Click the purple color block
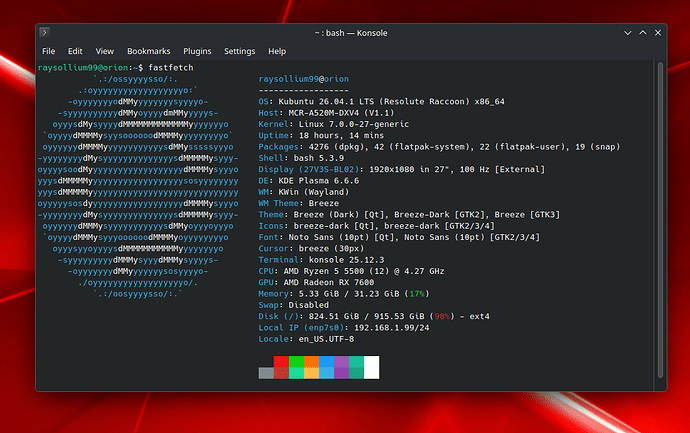The height and width of the screenshot is (433, 690). pyautogui.click(x=341, y=367)
